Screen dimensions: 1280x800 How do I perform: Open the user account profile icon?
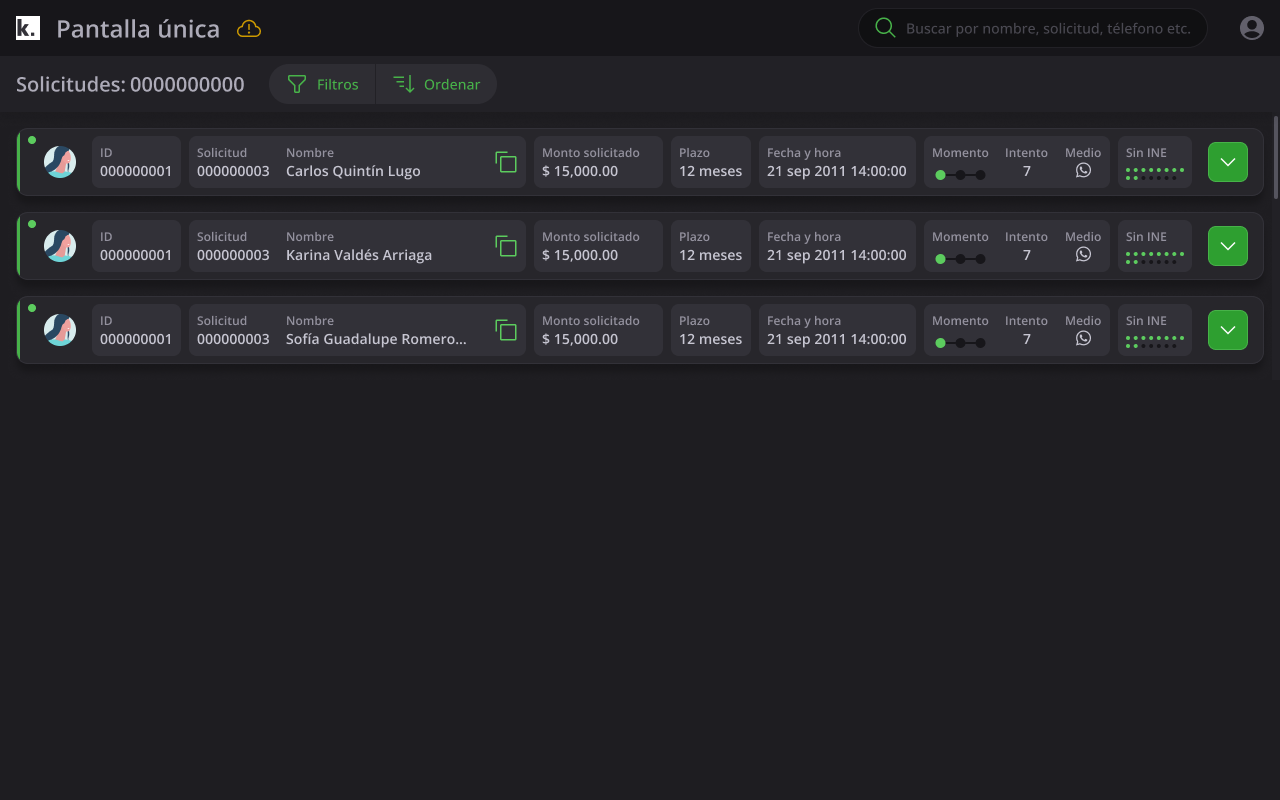1252,28
